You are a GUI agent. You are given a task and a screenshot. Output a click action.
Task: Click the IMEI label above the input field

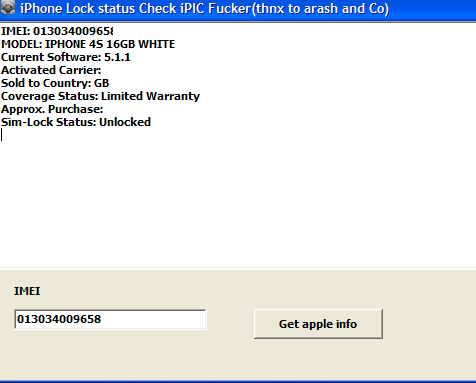point(27,291)
